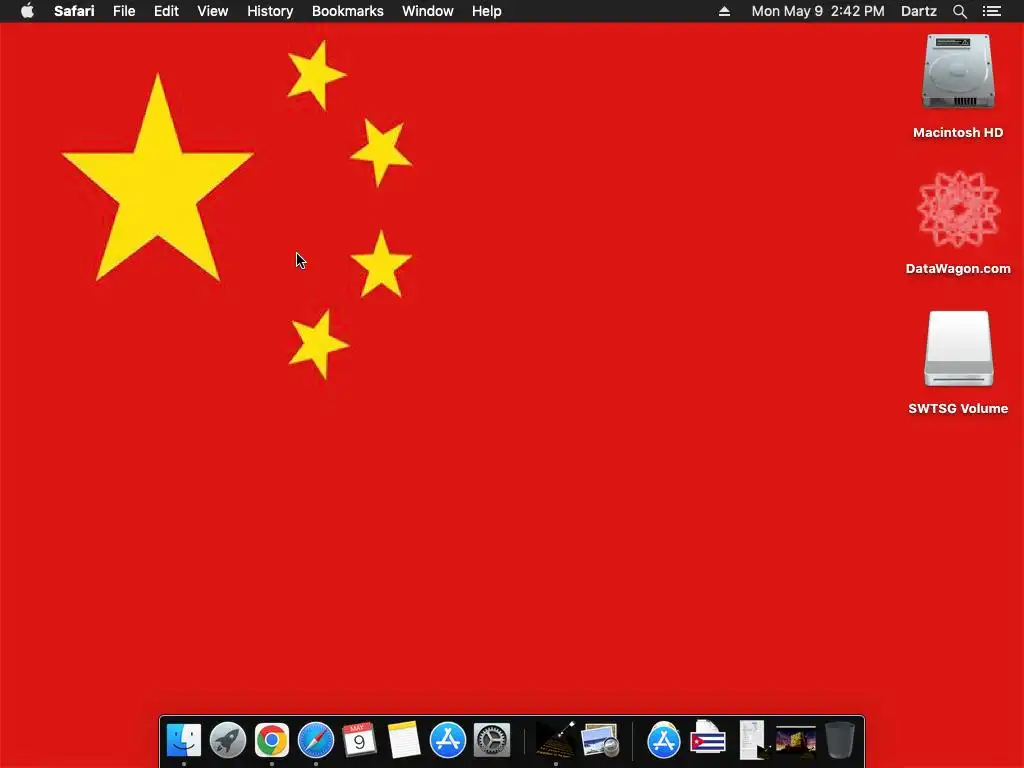This screenshot has height=768, width=1024.
Task: Launch Google Chrome from the Dock
Action: click(x=272, y=741)
